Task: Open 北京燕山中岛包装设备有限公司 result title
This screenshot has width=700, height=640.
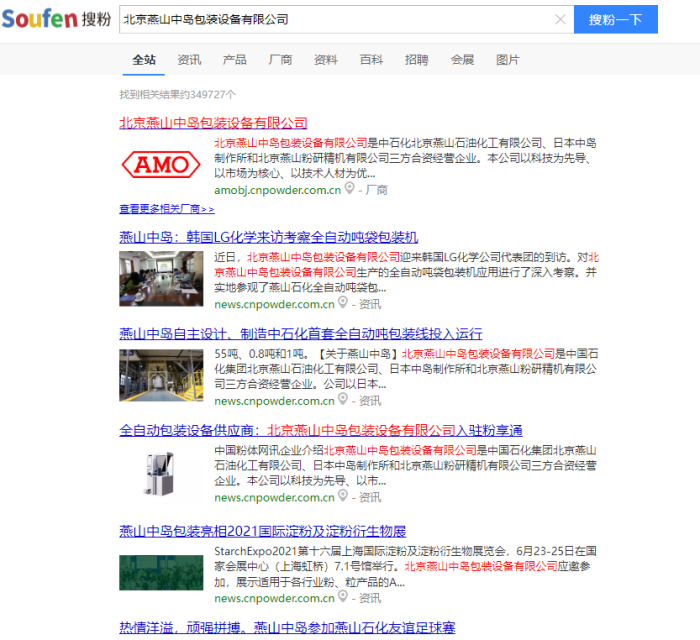Action: point(213,122)
